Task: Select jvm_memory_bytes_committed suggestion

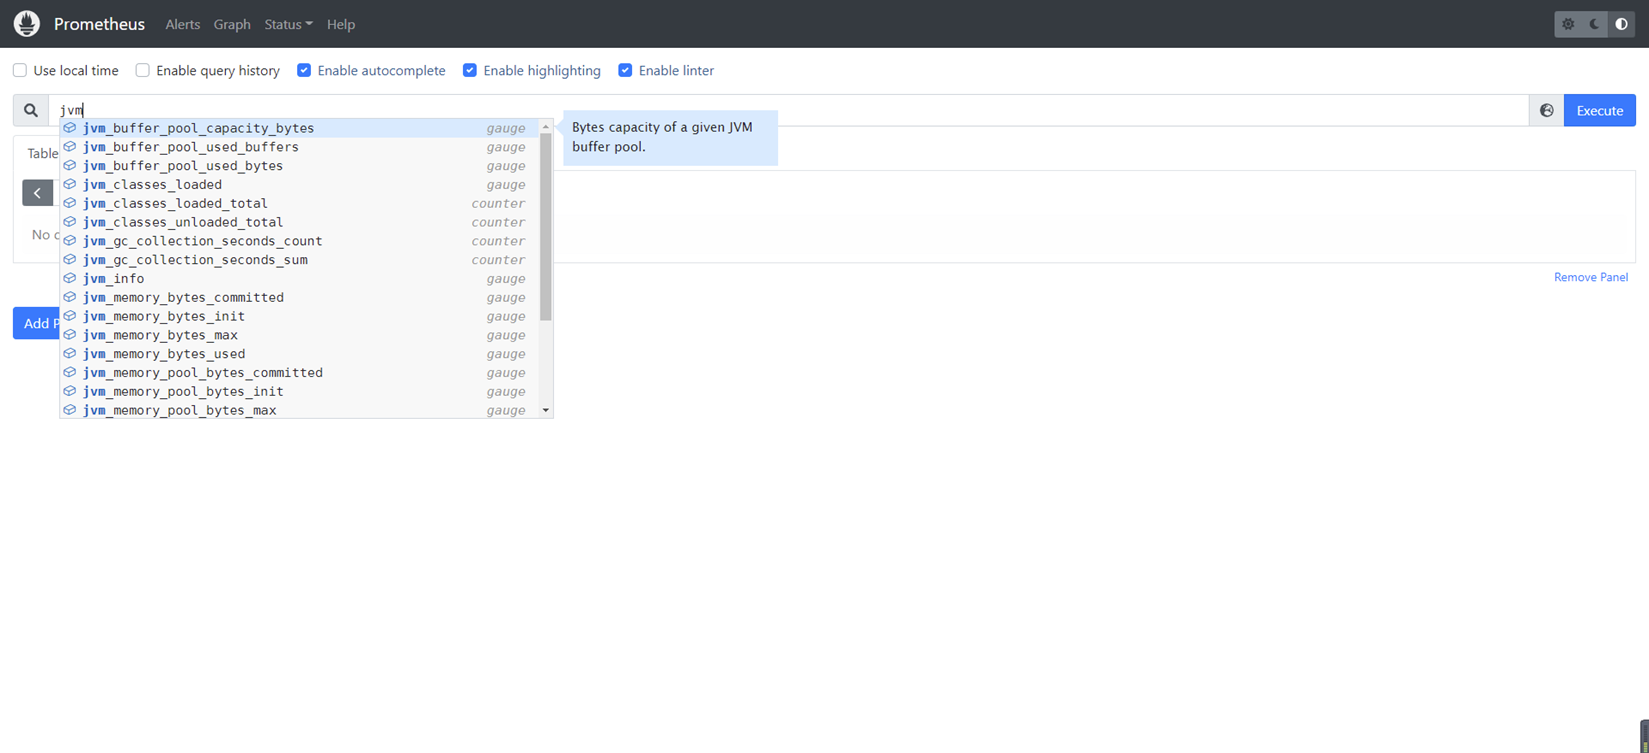Action: (x=300, y=297)
